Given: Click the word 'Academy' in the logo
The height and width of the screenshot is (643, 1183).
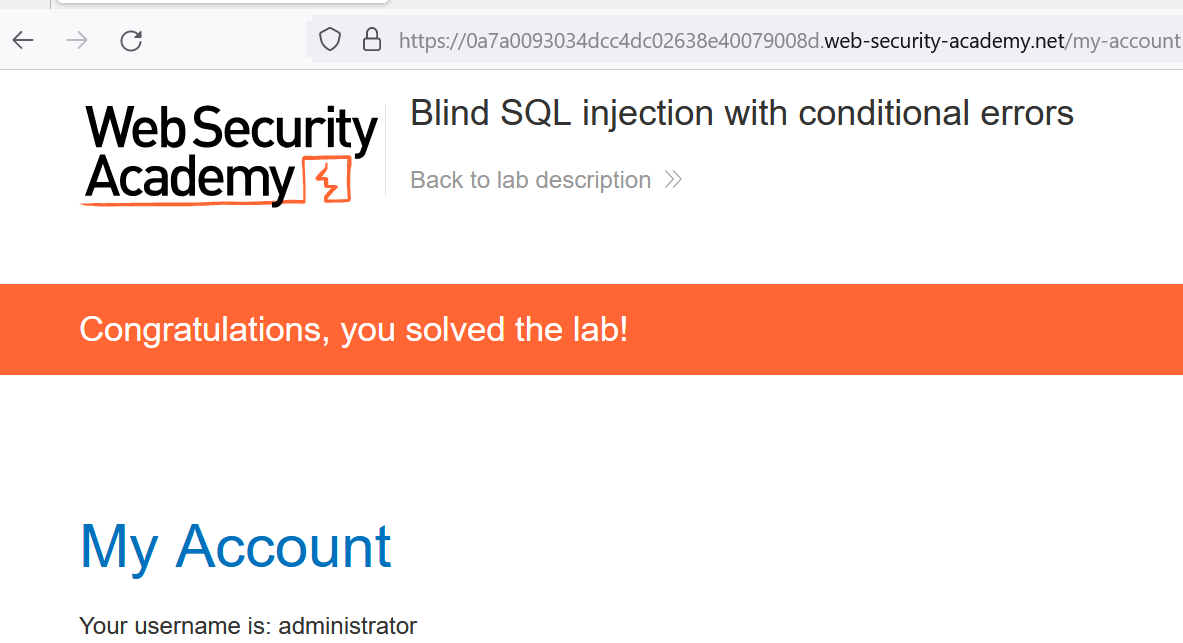Looking at the screenshot, I should click(x=190, y=178).
